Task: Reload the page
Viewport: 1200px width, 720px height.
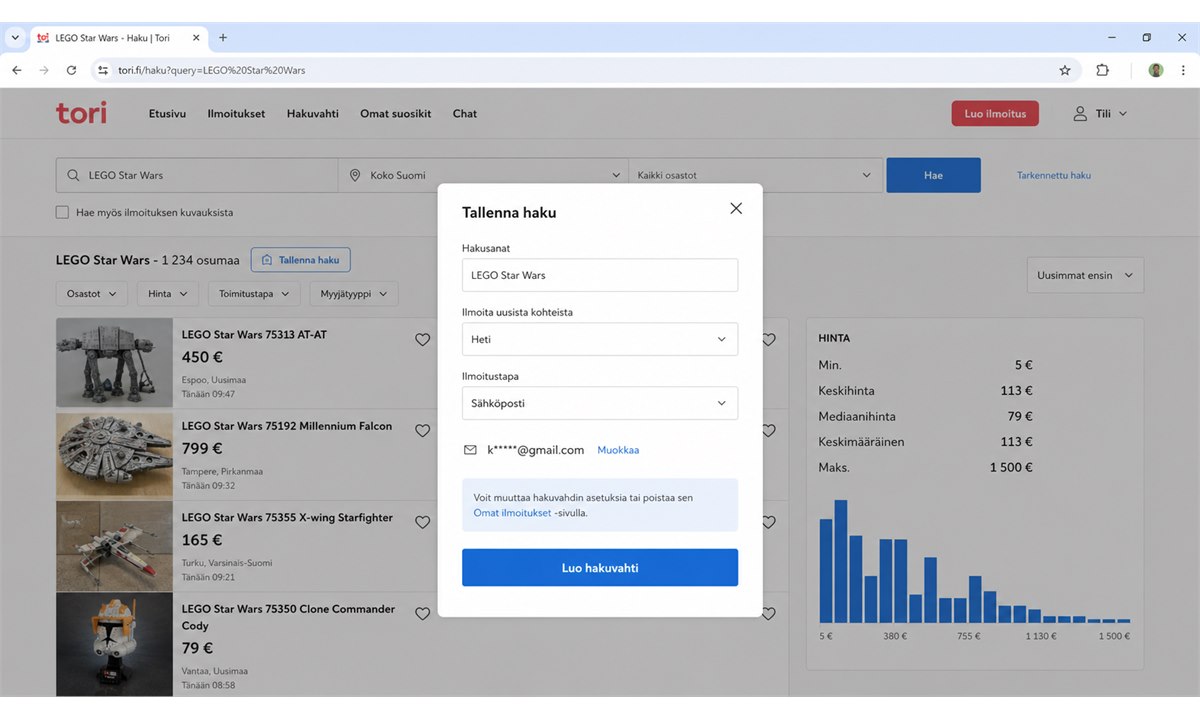Action: [71, 70]
